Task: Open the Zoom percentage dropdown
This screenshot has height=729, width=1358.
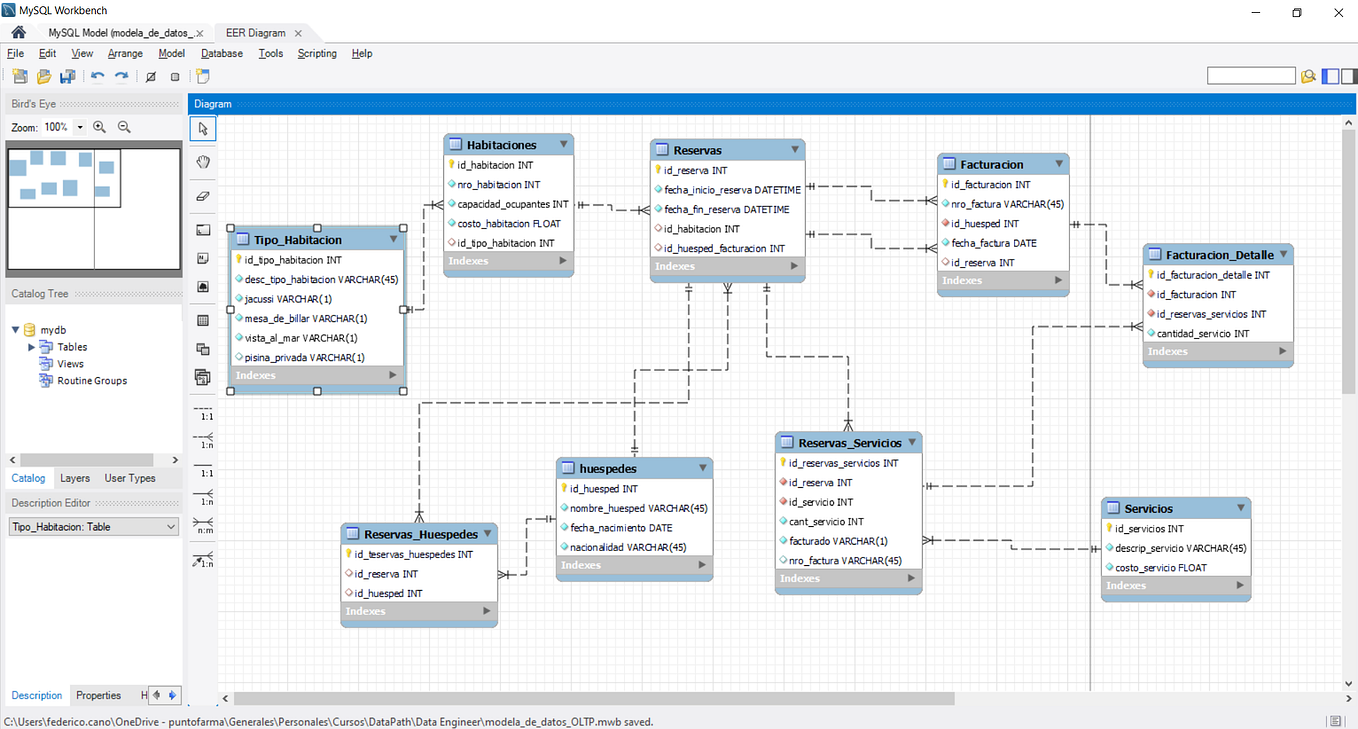Action: (x=79, y=127)
